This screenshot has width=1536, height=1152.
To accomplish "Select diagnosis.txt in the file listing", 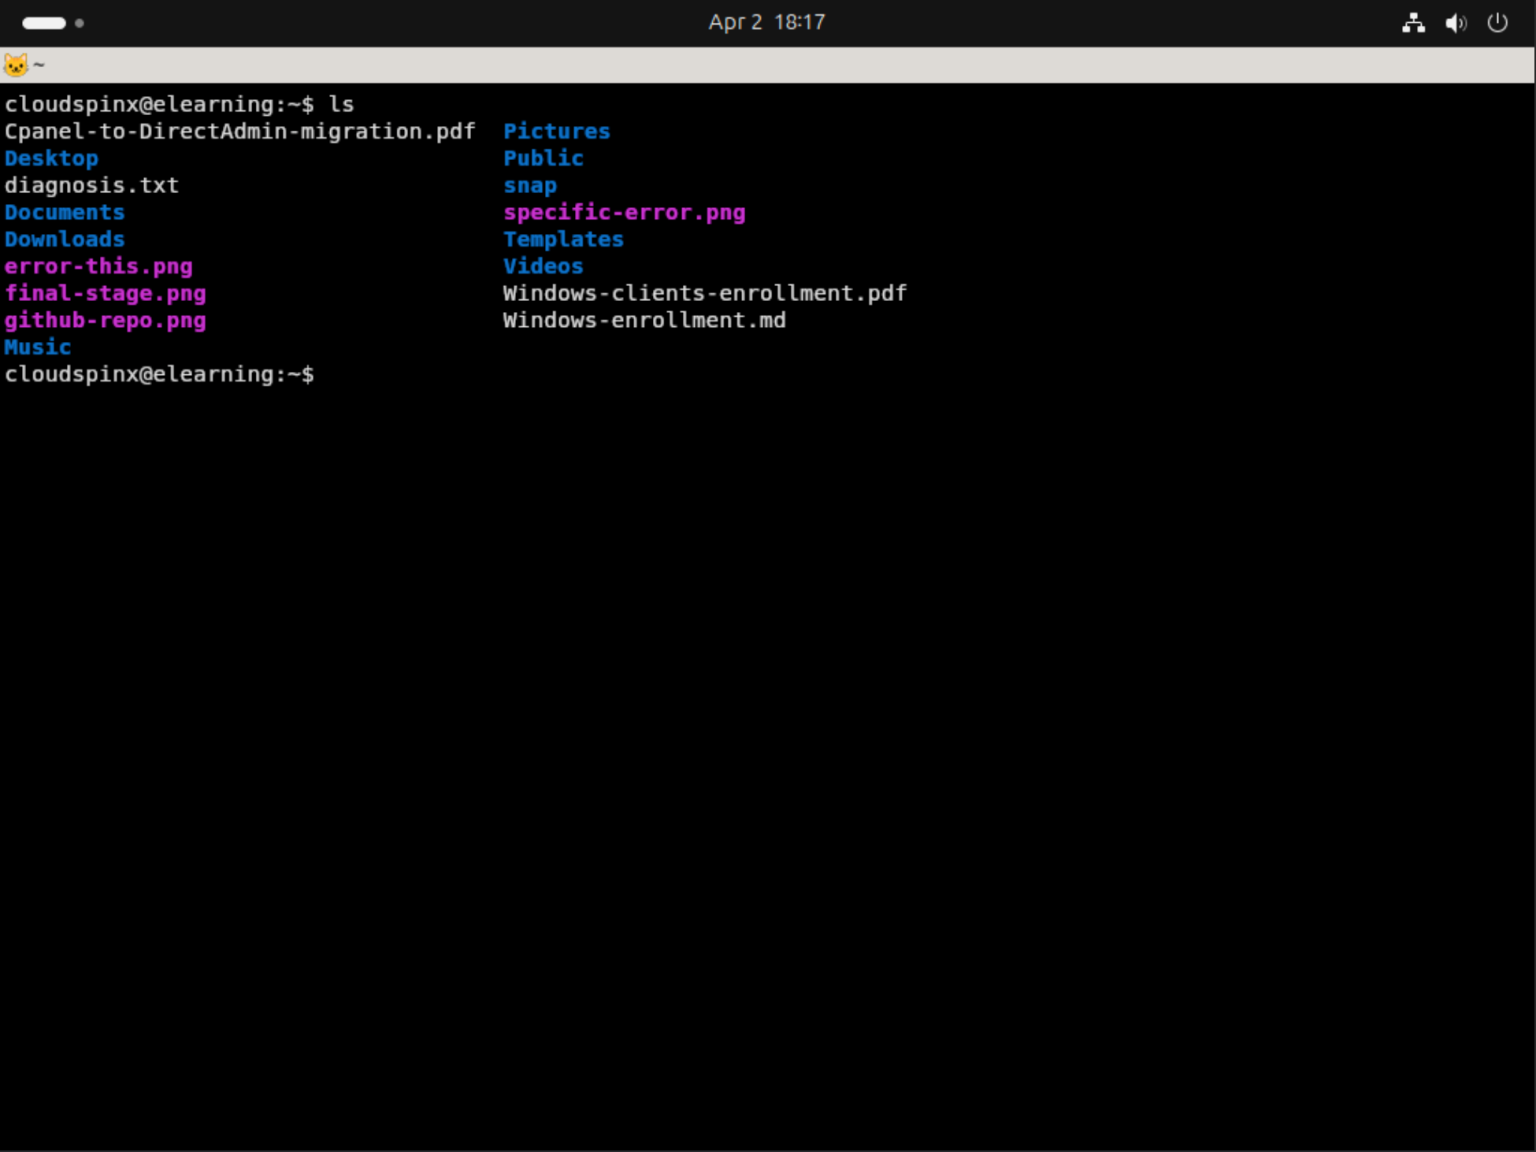I will click(92, 185).
